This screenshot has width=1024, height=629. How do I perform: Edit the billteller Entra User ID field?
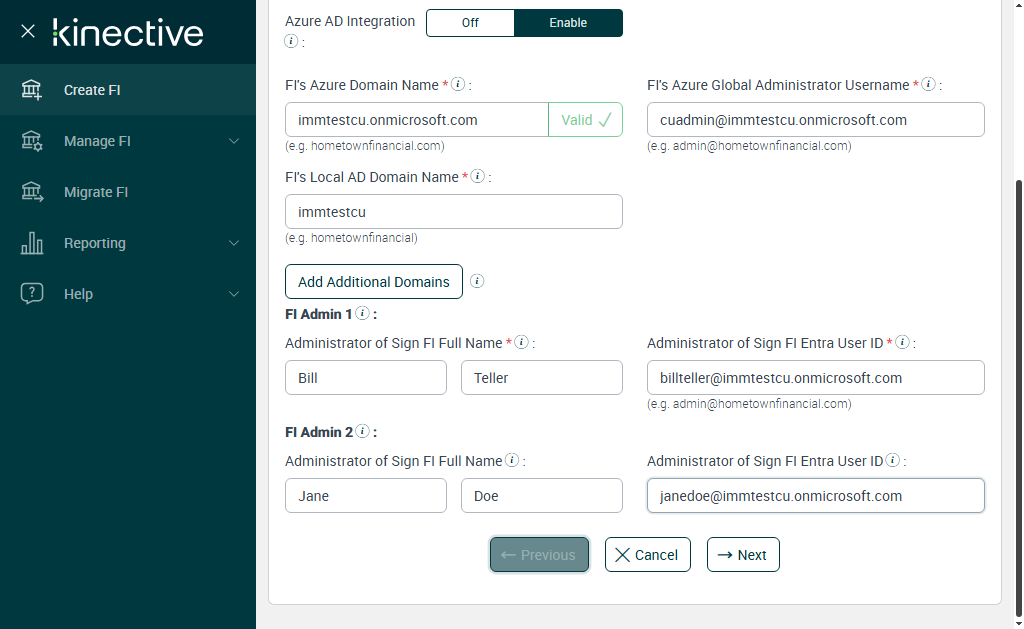click(x=816, y=378)
